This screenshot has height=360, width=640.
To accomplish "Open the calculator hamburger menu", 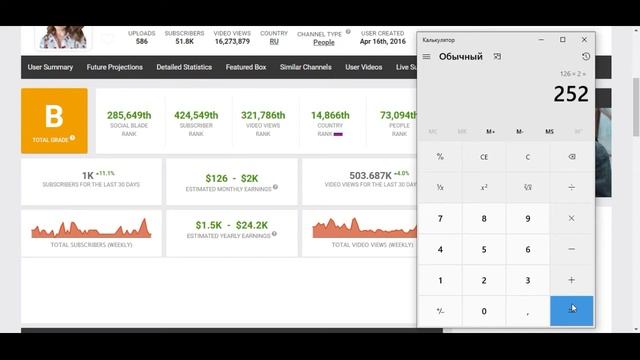I will click(x=426, y=57).
